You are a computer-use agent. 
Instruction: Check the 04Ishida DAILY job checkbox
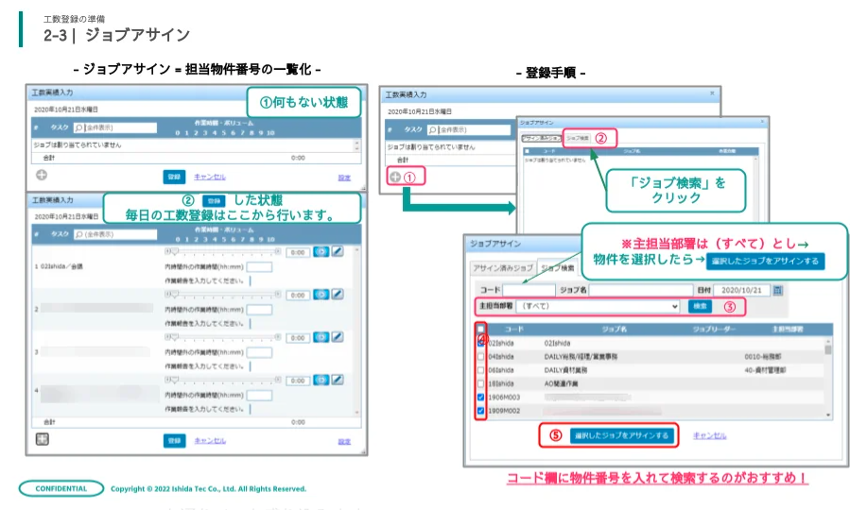[481, 356]
